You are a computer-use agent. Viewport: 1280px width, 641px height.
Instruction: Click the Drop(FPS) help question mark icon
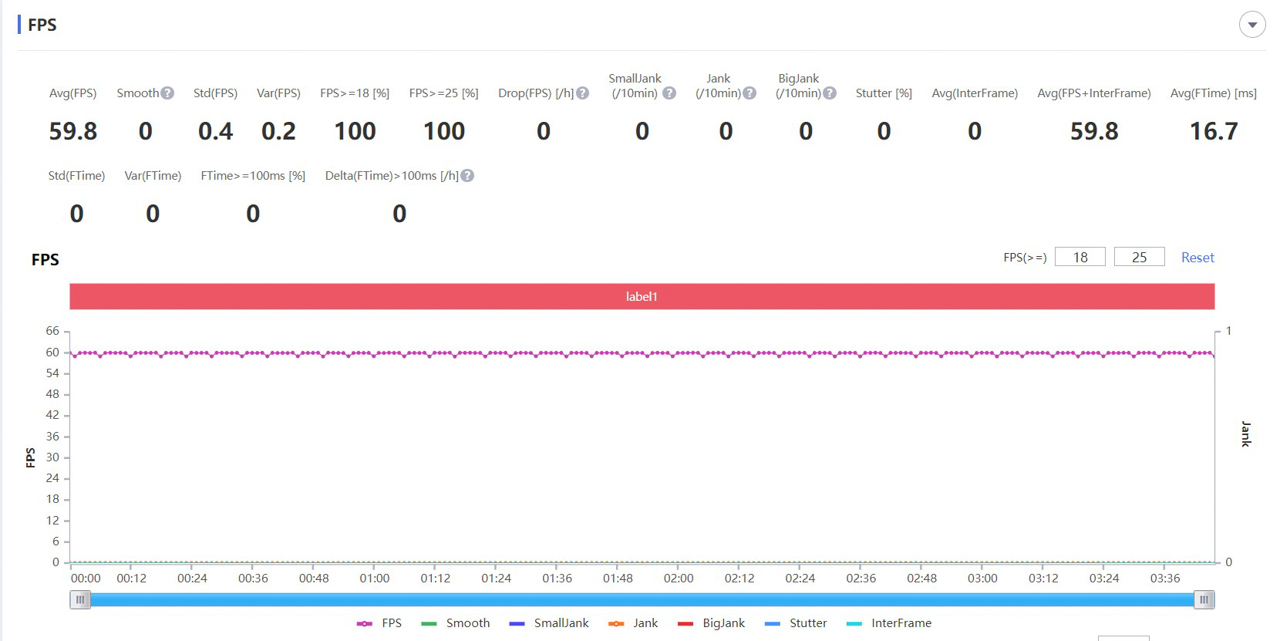click(x=582, y=93)
